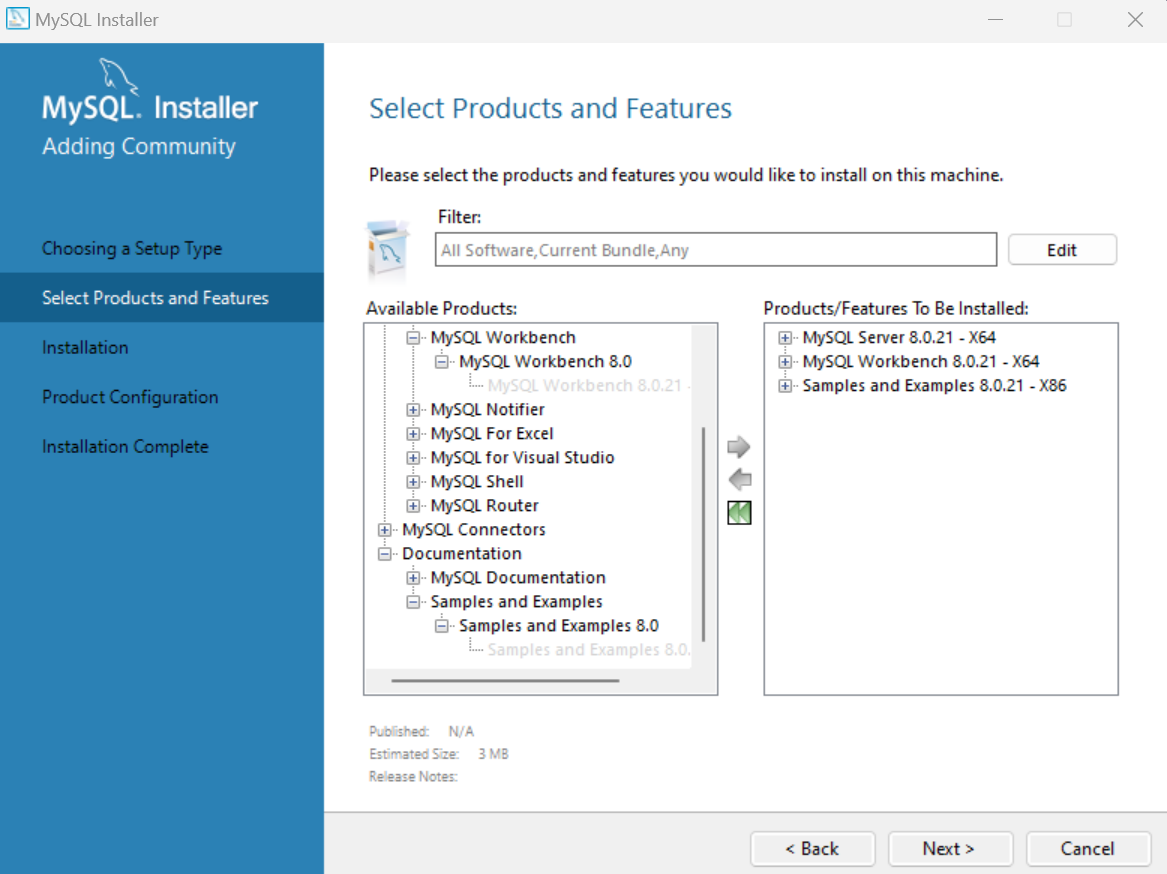Viewport: 1167px width, 874px height.
Task: Collapse the Samples and Examples node
Action: pyautogui.click(x=413, y=602)
